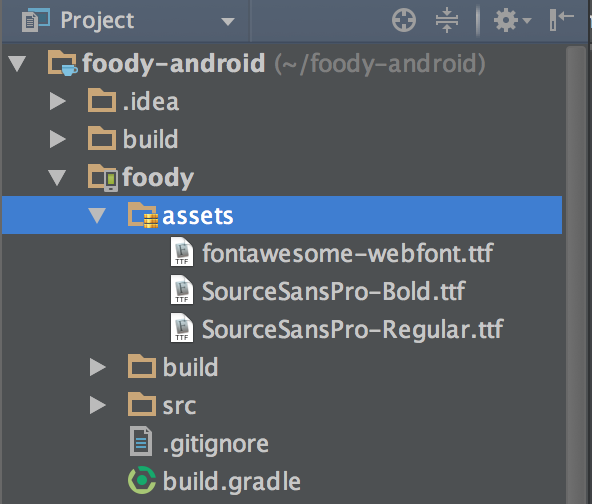
Task: Click the fontawesome-webfont.ttf file icon
Action: tap(182, 252)
